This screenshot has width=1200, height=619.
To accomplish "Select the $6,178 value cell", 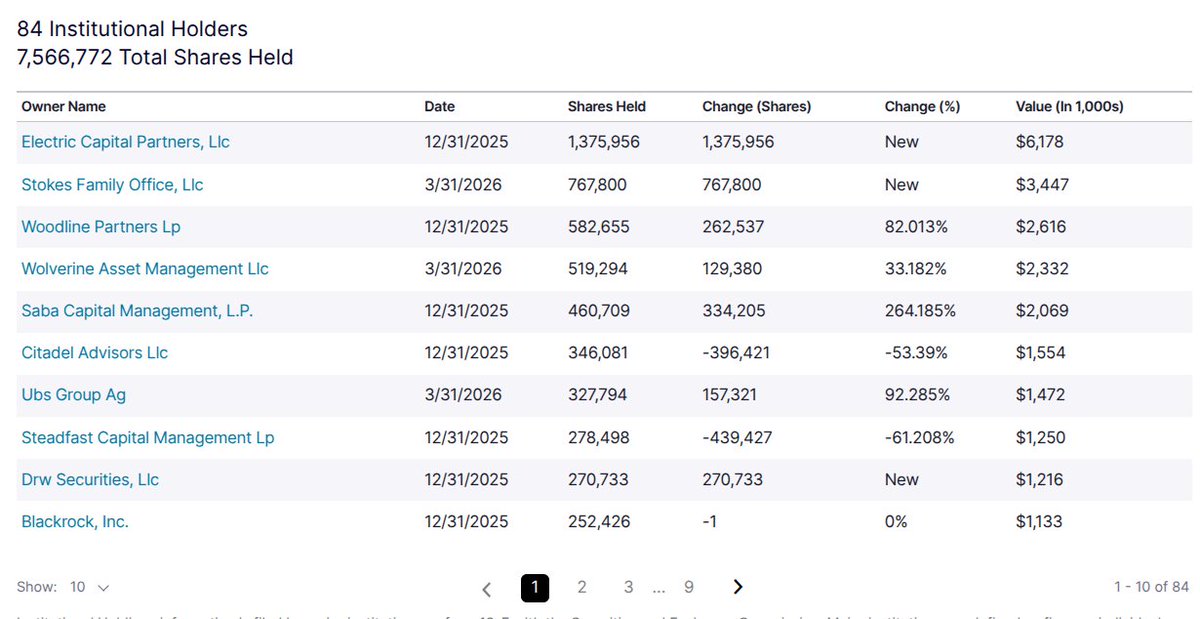I will (1039, 142).
